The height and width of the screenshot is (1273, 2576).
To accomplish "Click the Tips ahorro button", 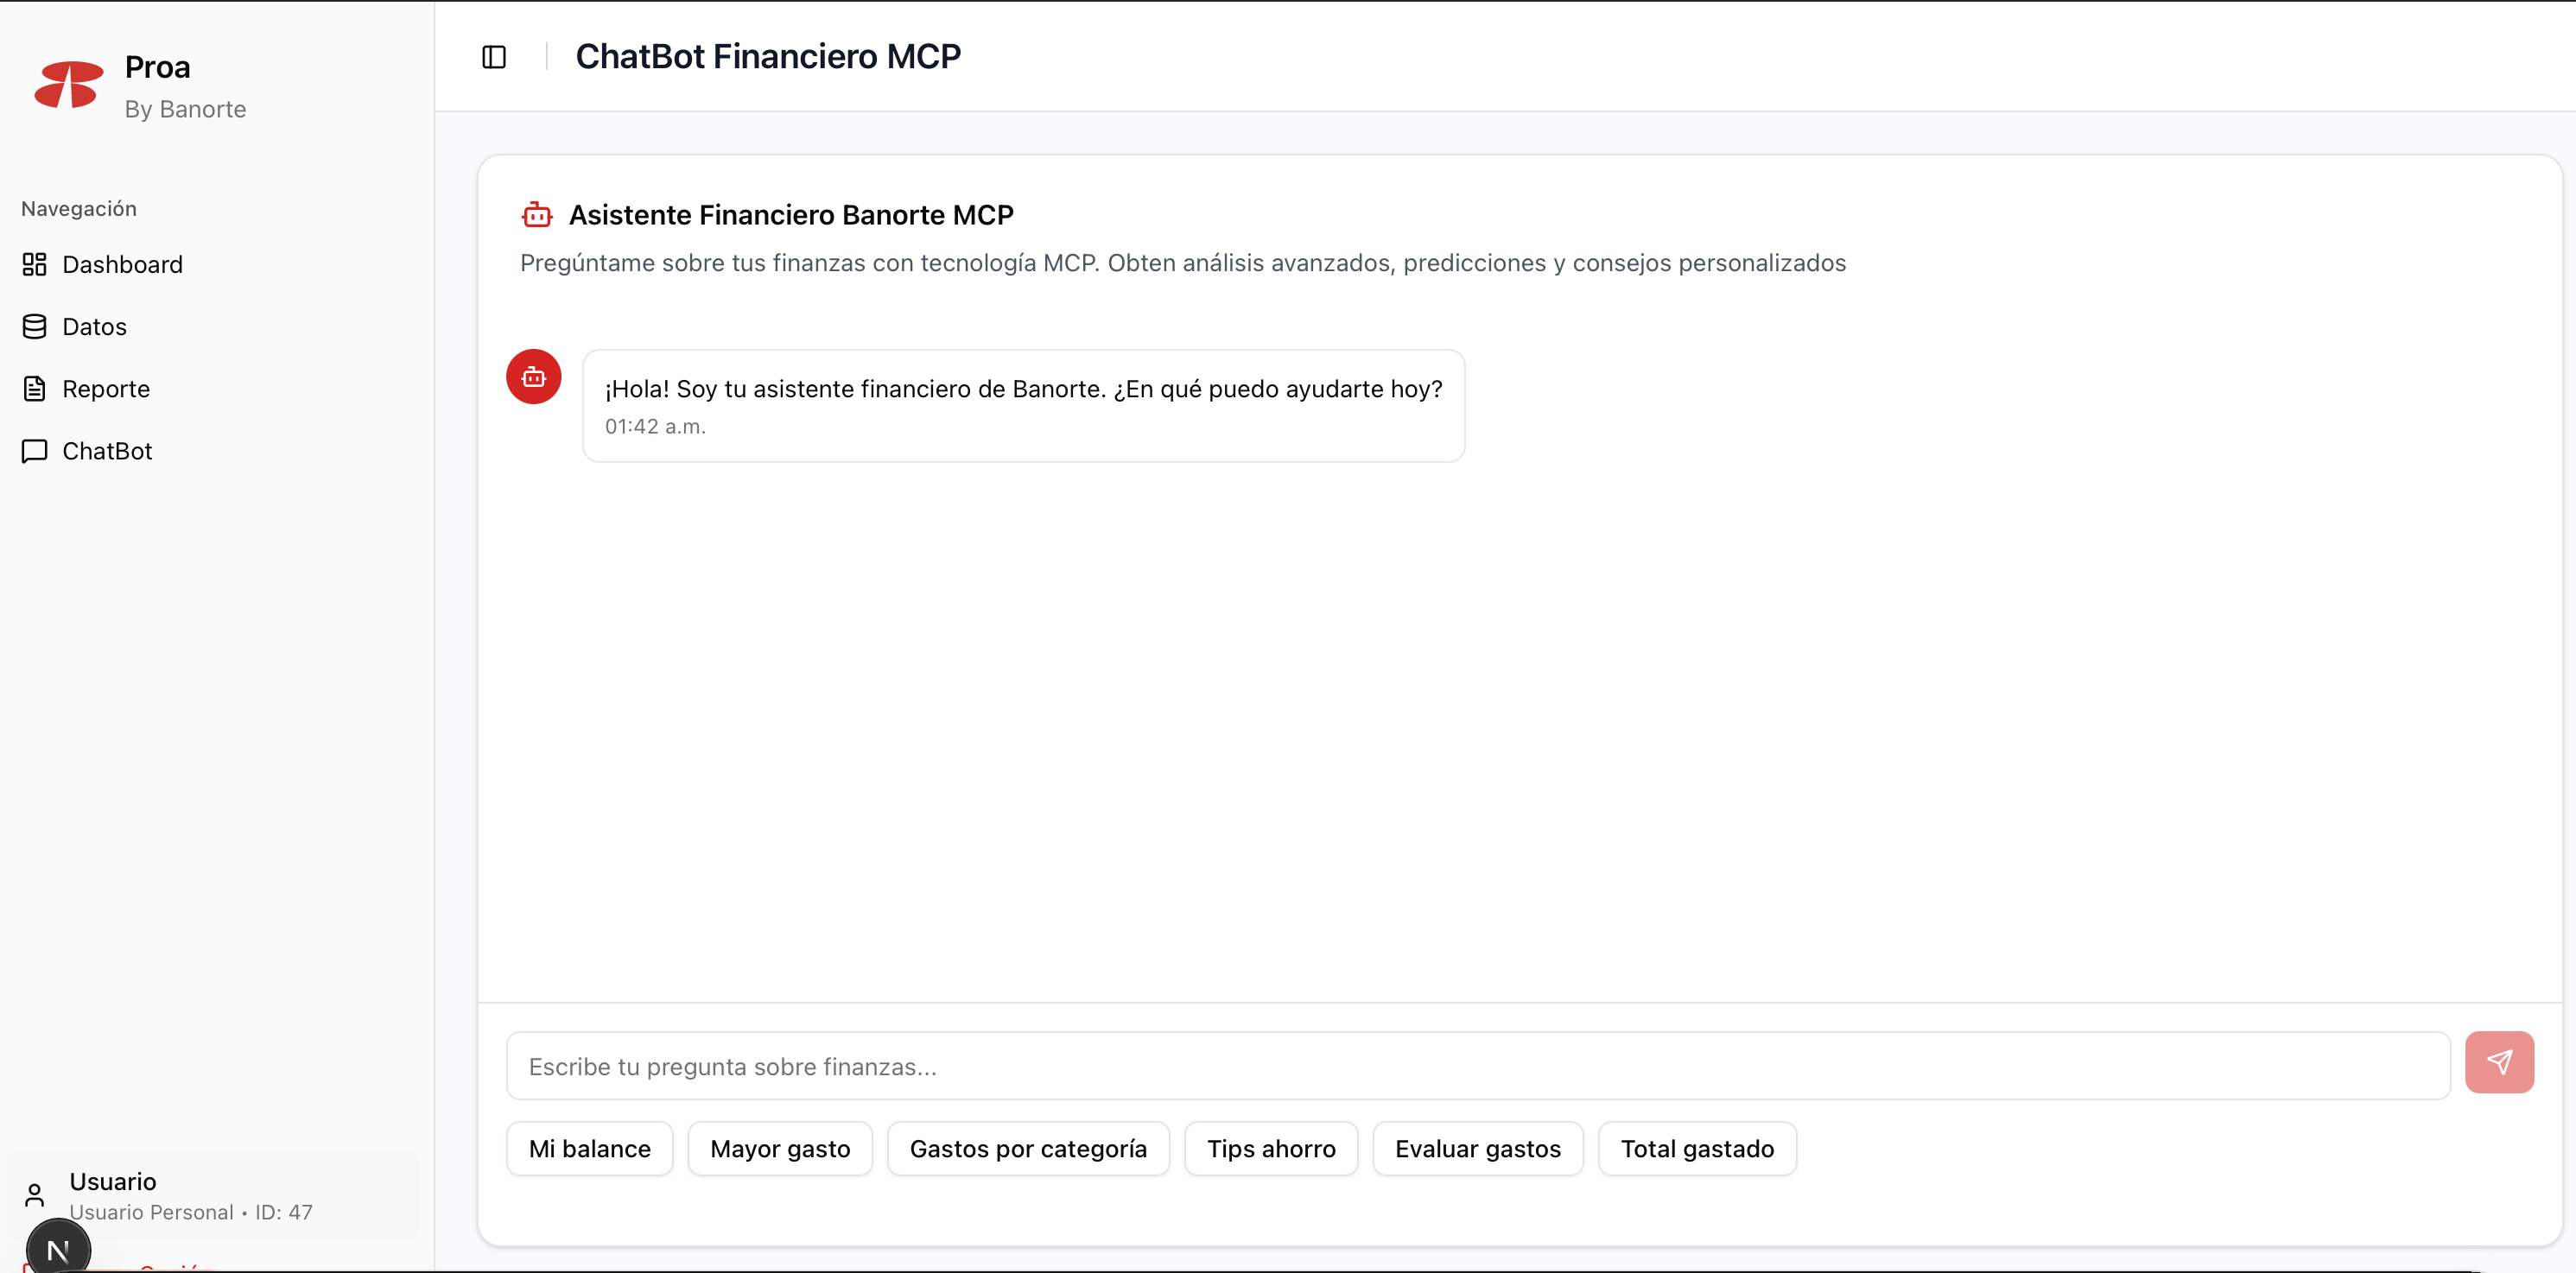I will pyautogui.click(x=1270, y=1149).
